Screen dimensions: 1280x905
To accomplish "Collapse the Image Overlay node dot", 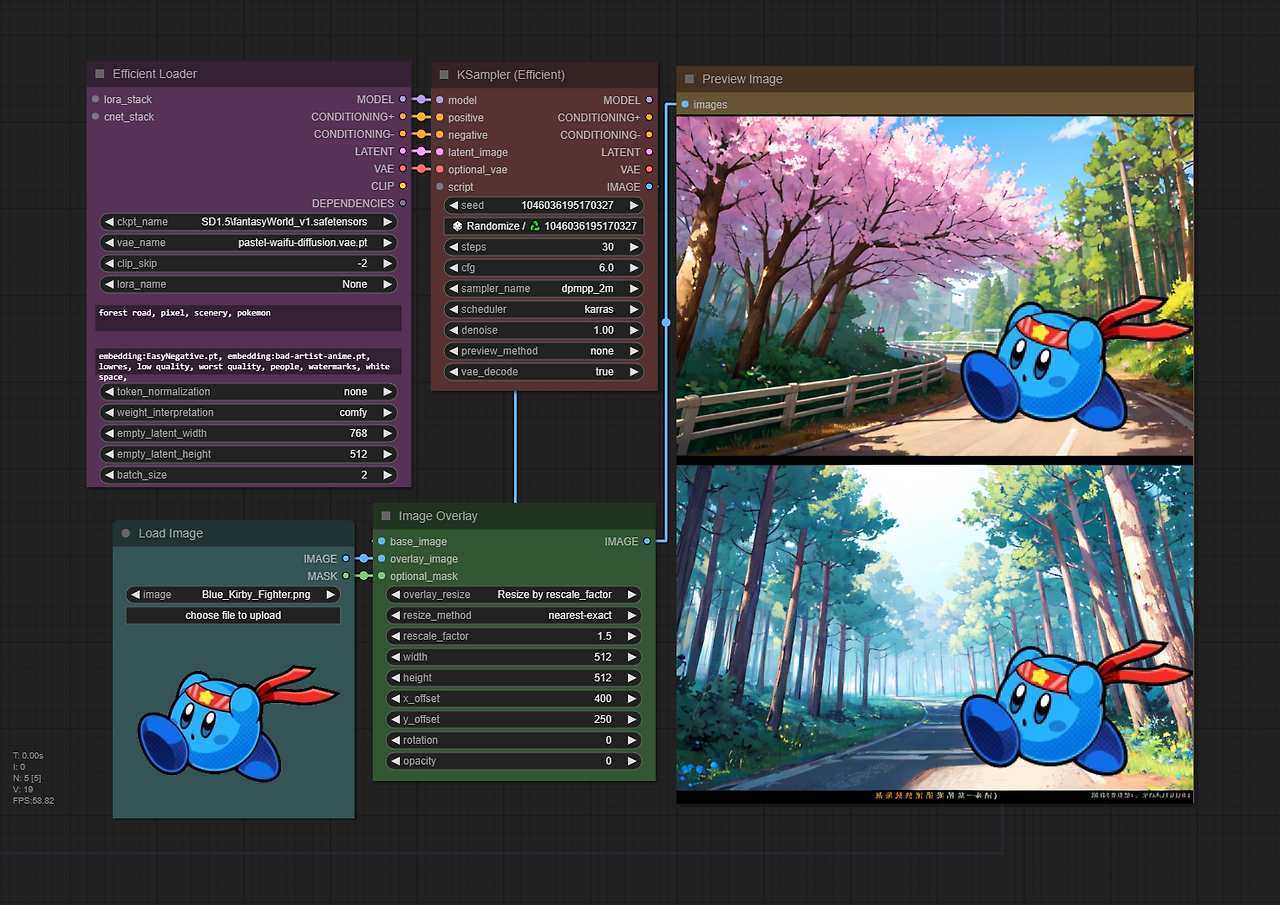I will point(386,516).
